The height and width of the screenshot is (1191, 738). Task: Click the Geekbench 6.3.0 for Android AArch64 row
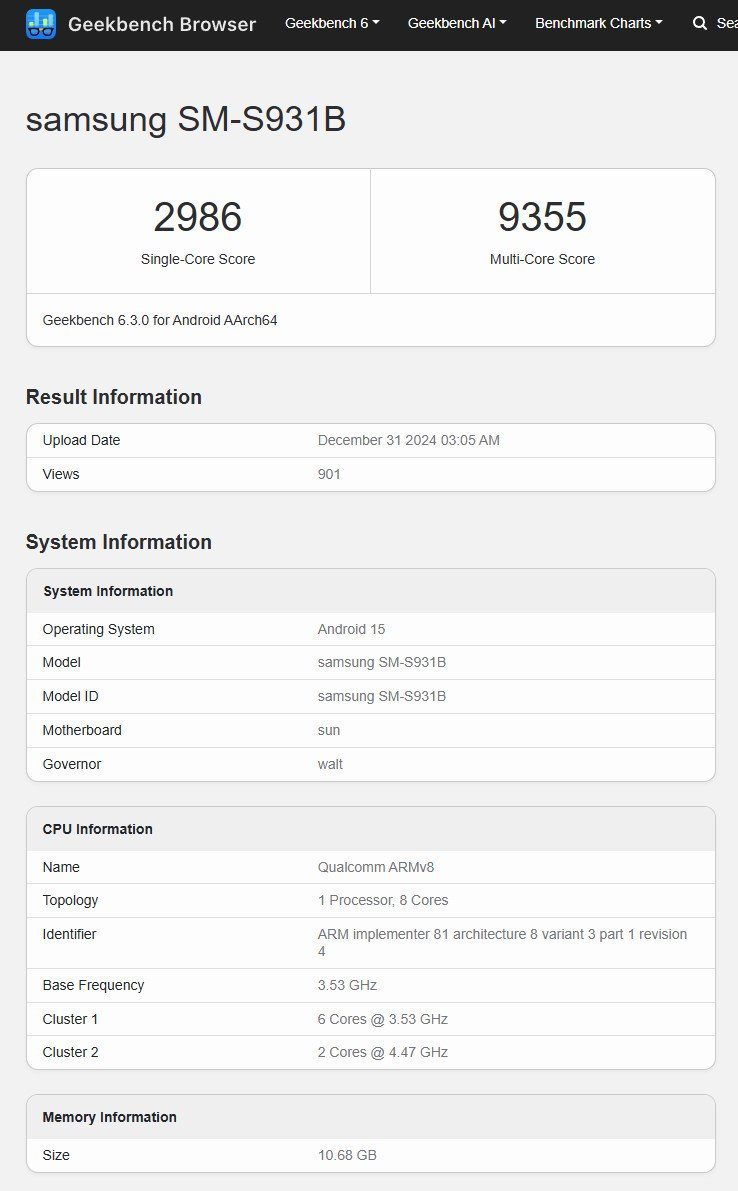pos(370,320)
